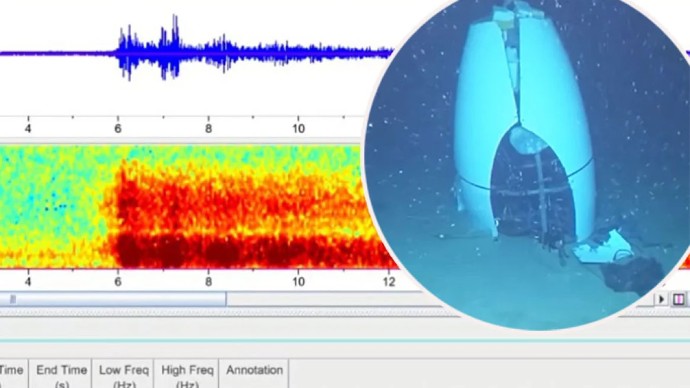Image resolution: width=690 pixels, height=388 pixels.
Task: Click the 12-second tick under the spectrogram
Action: 389,281
